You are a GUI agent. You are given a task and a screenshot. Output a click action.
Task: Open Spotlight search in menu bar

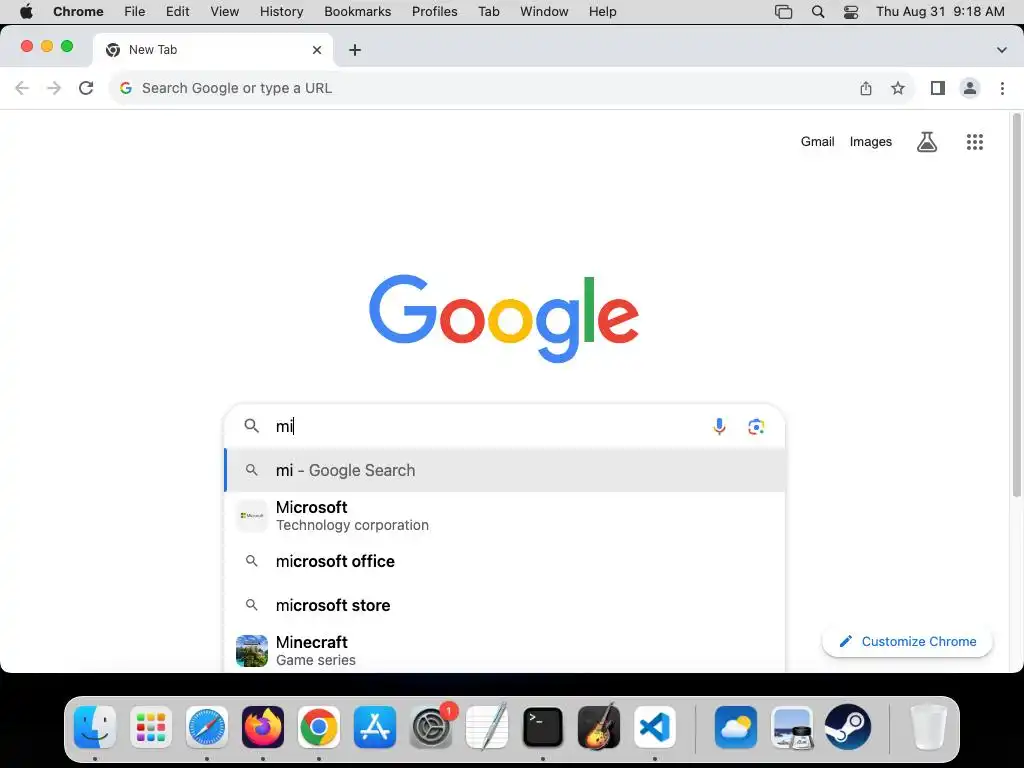point(818,12)
